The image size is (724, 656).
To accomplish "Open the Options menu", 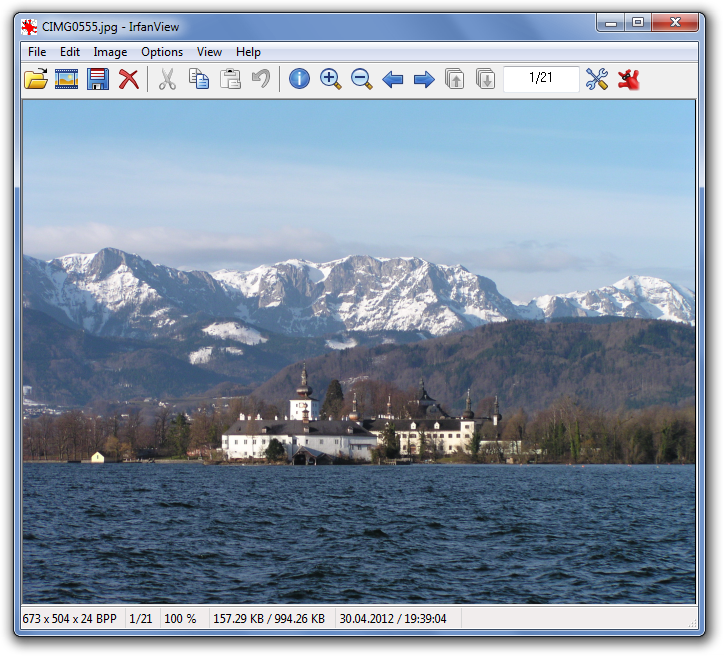I will pyautogui.click(x=162, y=52).
